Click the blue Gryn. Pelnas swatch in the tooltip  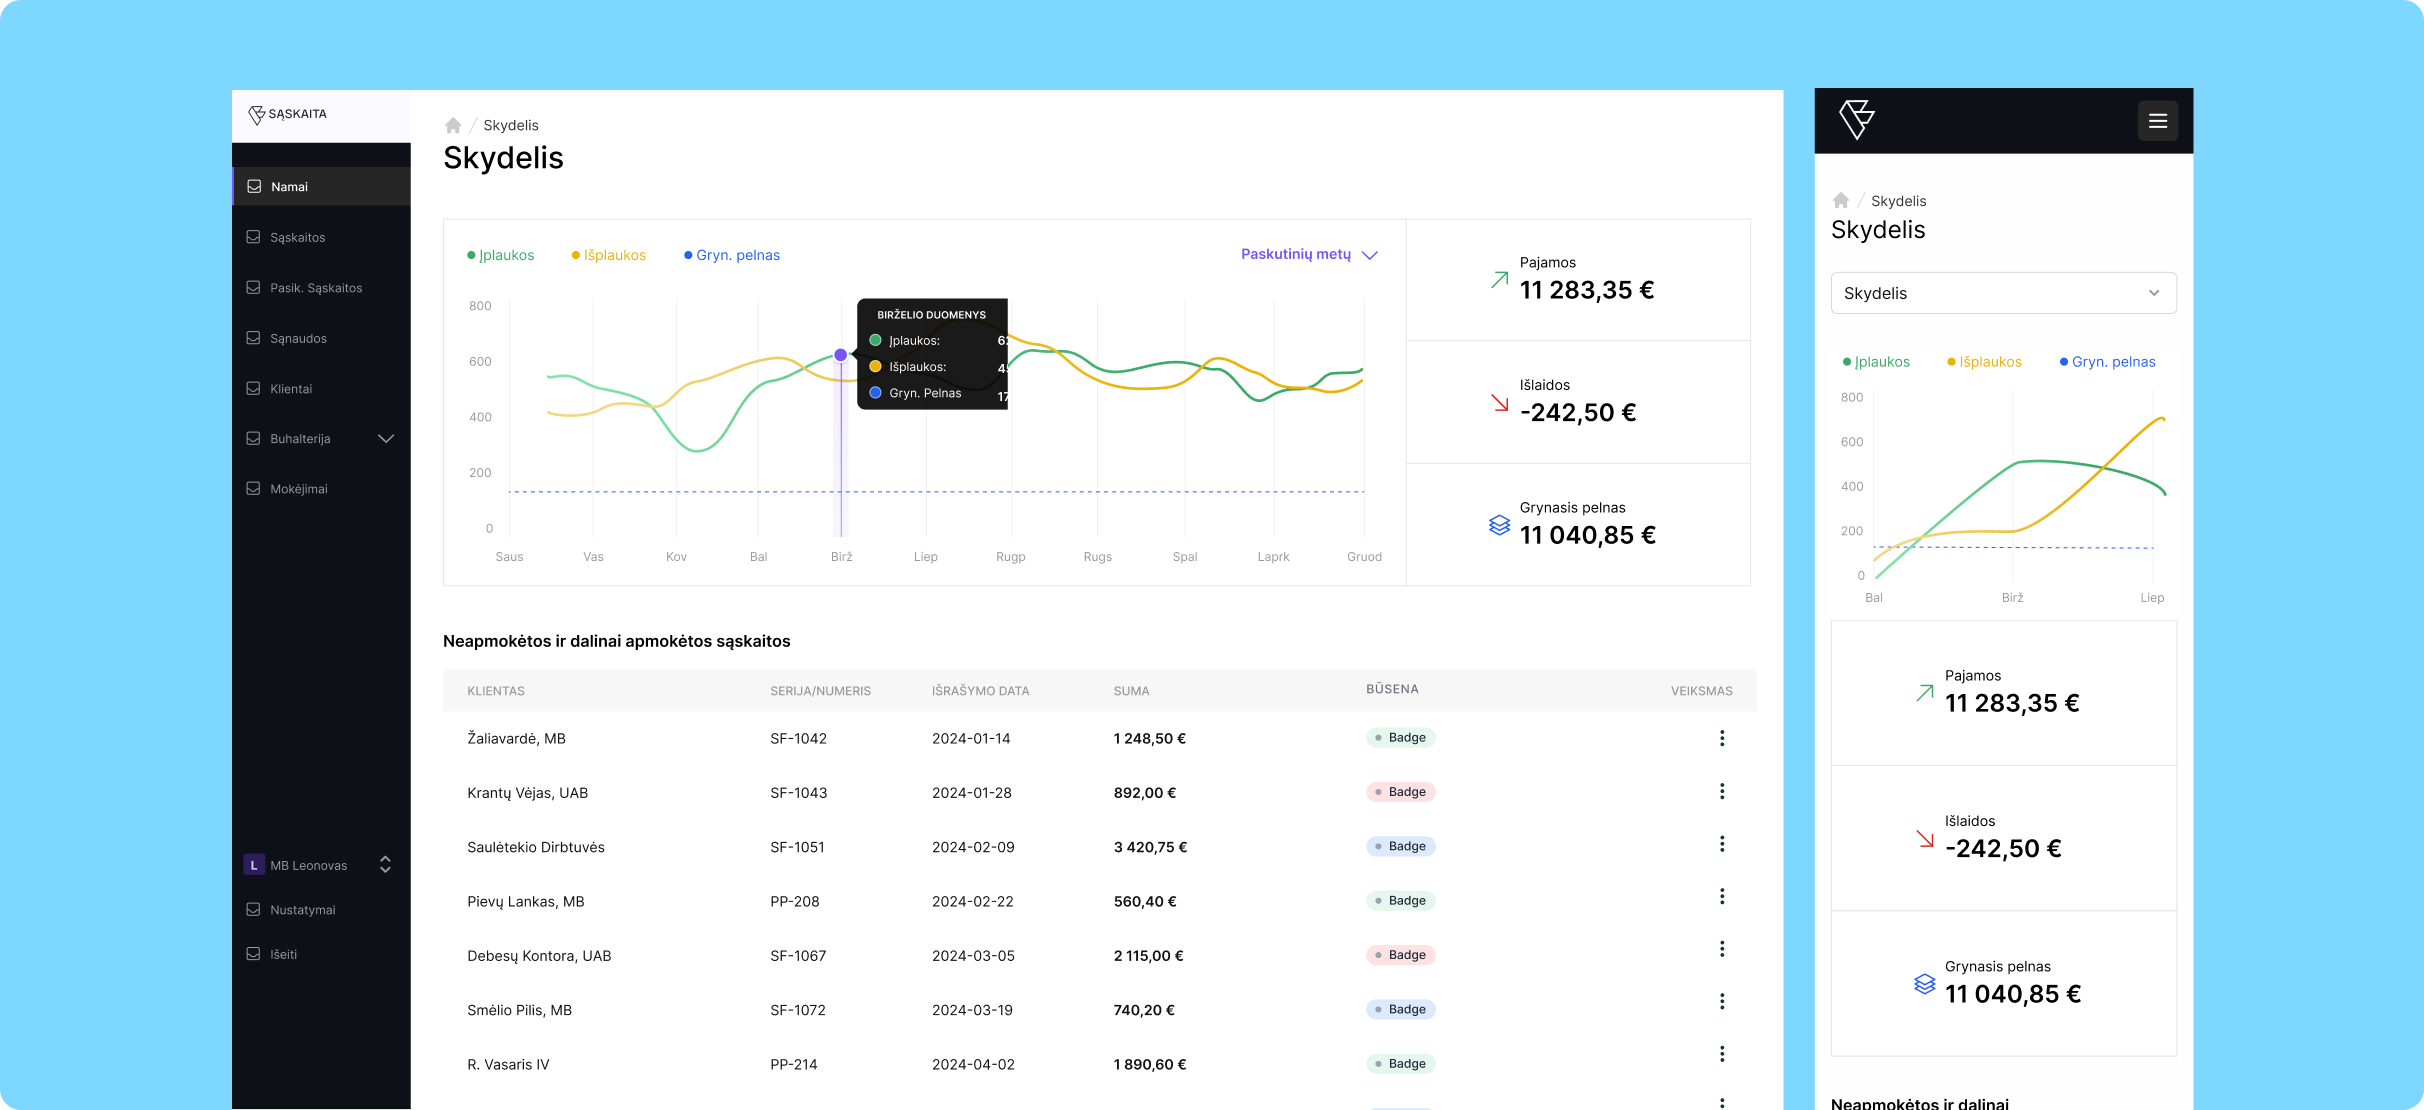876,393
